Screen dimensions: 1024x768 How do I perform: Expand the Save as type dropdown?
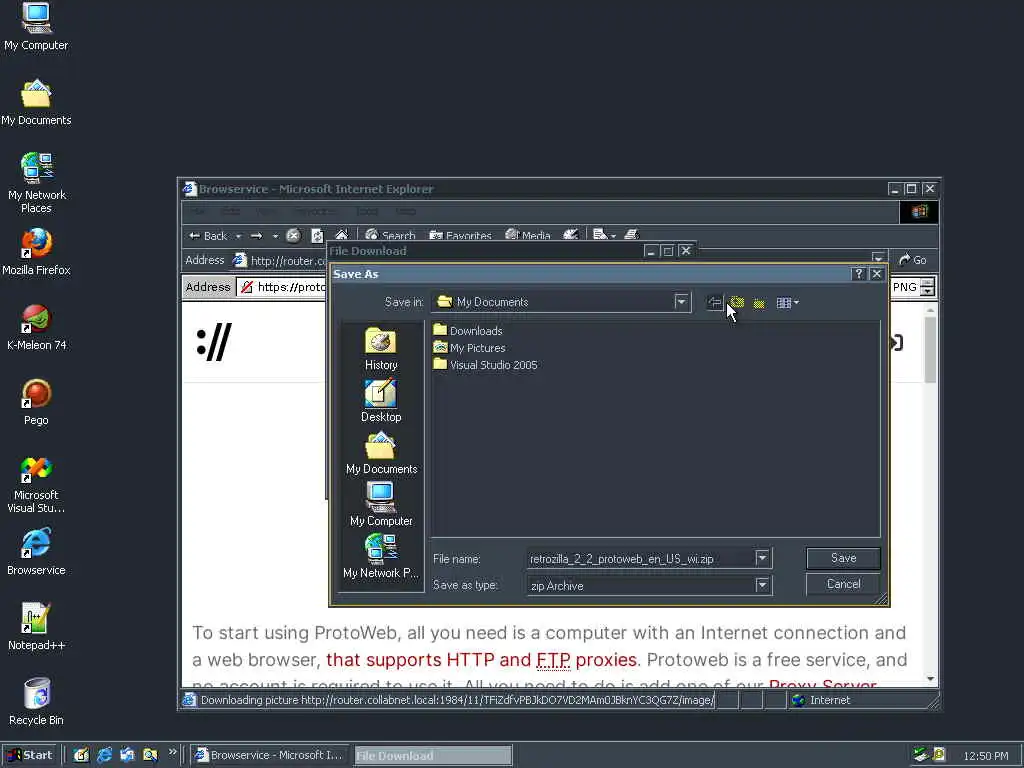762,585
